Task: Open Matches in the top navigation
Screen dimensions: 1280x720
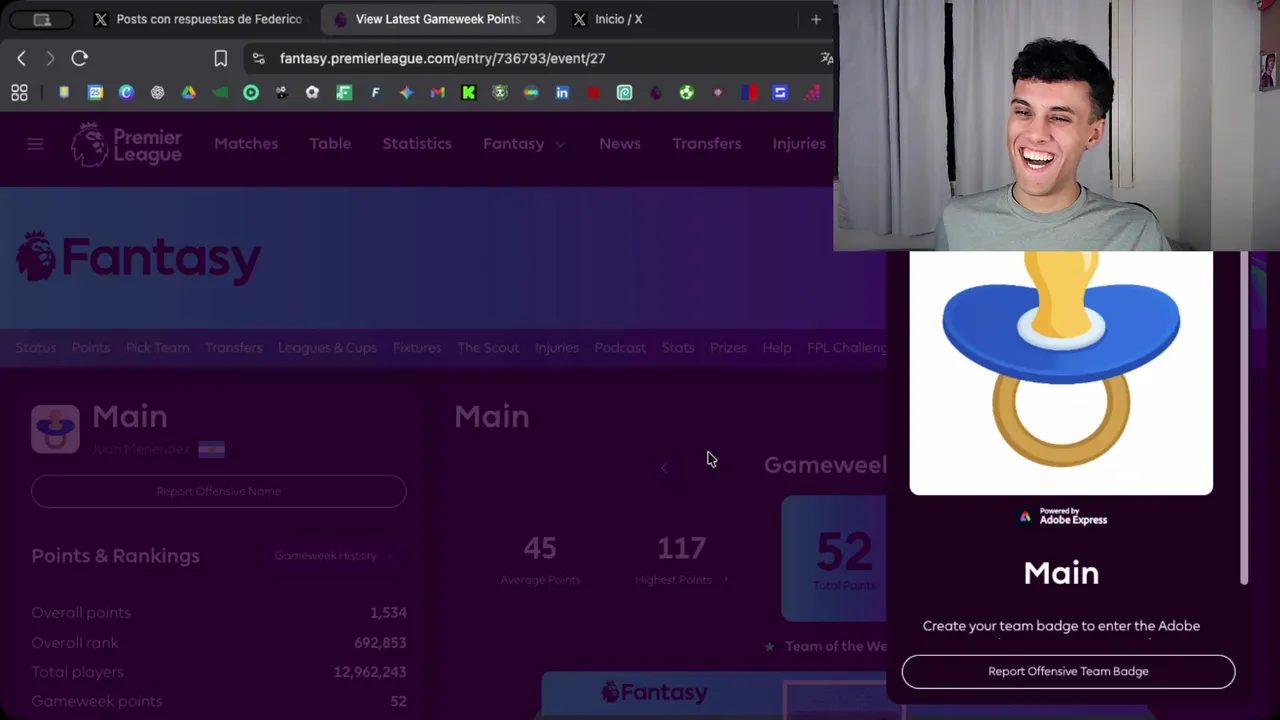Action: coord(246,144)
